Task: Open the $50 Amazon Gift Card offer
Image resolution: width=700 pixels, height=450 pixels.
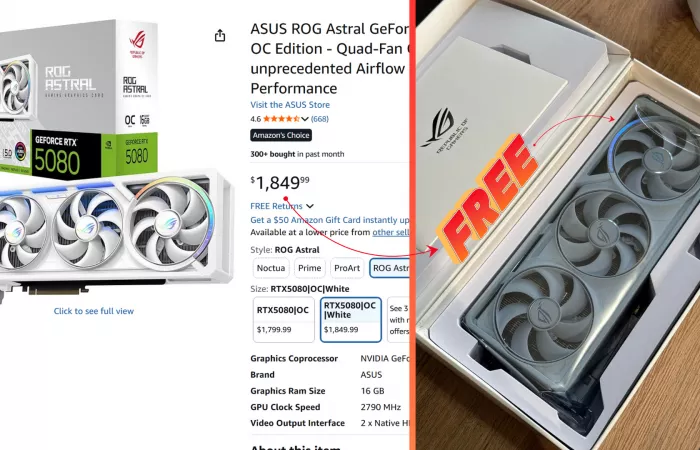Action: 329,220
